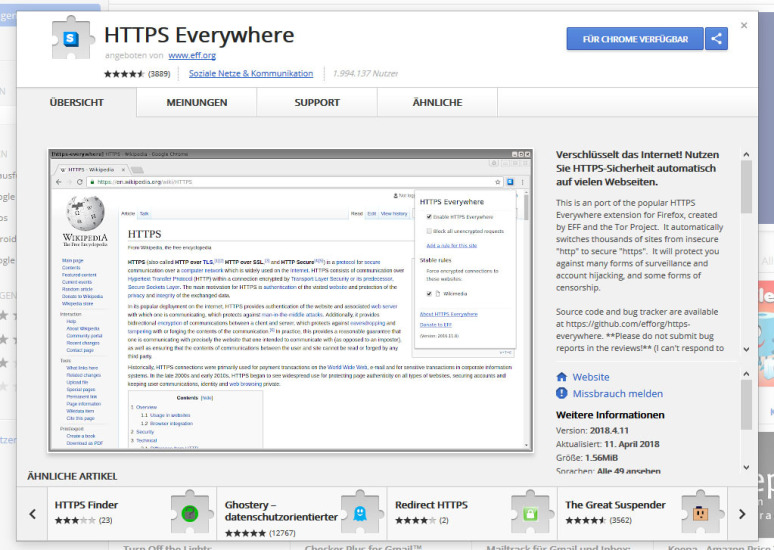Open Ghostery datenschutzorientierter card
Image resolution: width=774 pixels, height=550 pixels.
tap(302, 513)
